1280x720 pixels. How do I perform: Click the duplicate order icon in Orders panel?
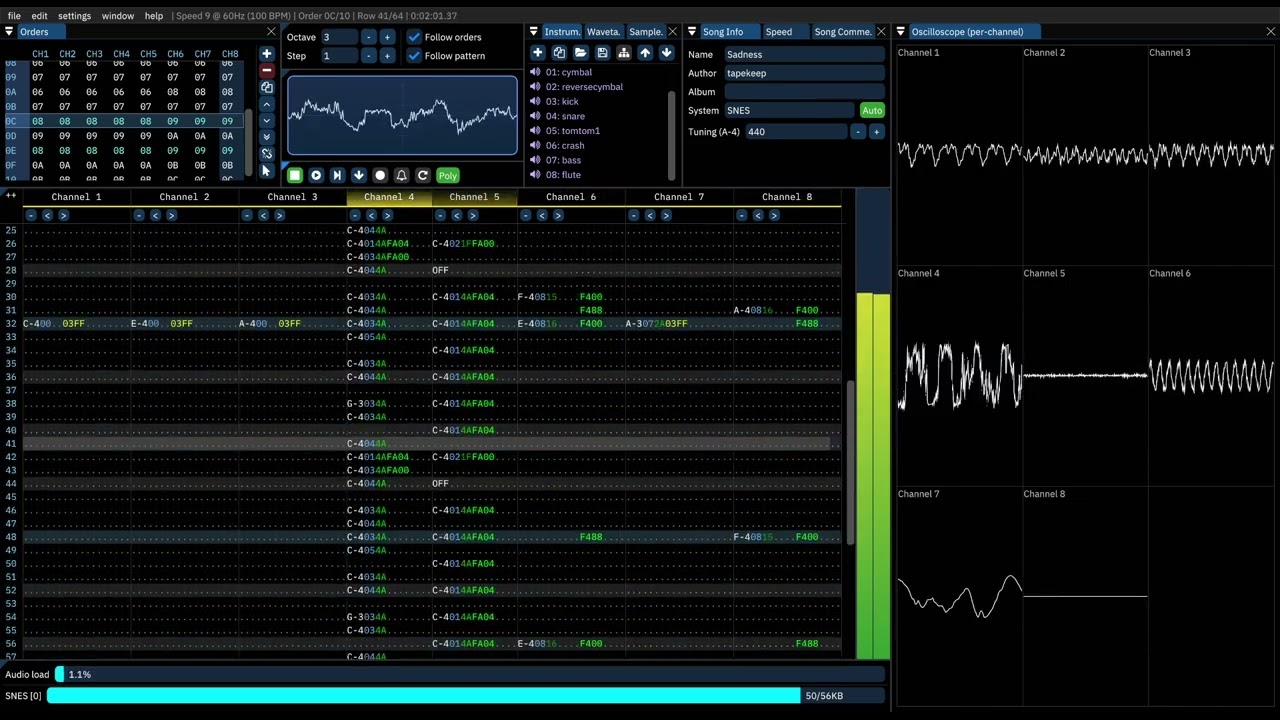click(x=267, y=87)
